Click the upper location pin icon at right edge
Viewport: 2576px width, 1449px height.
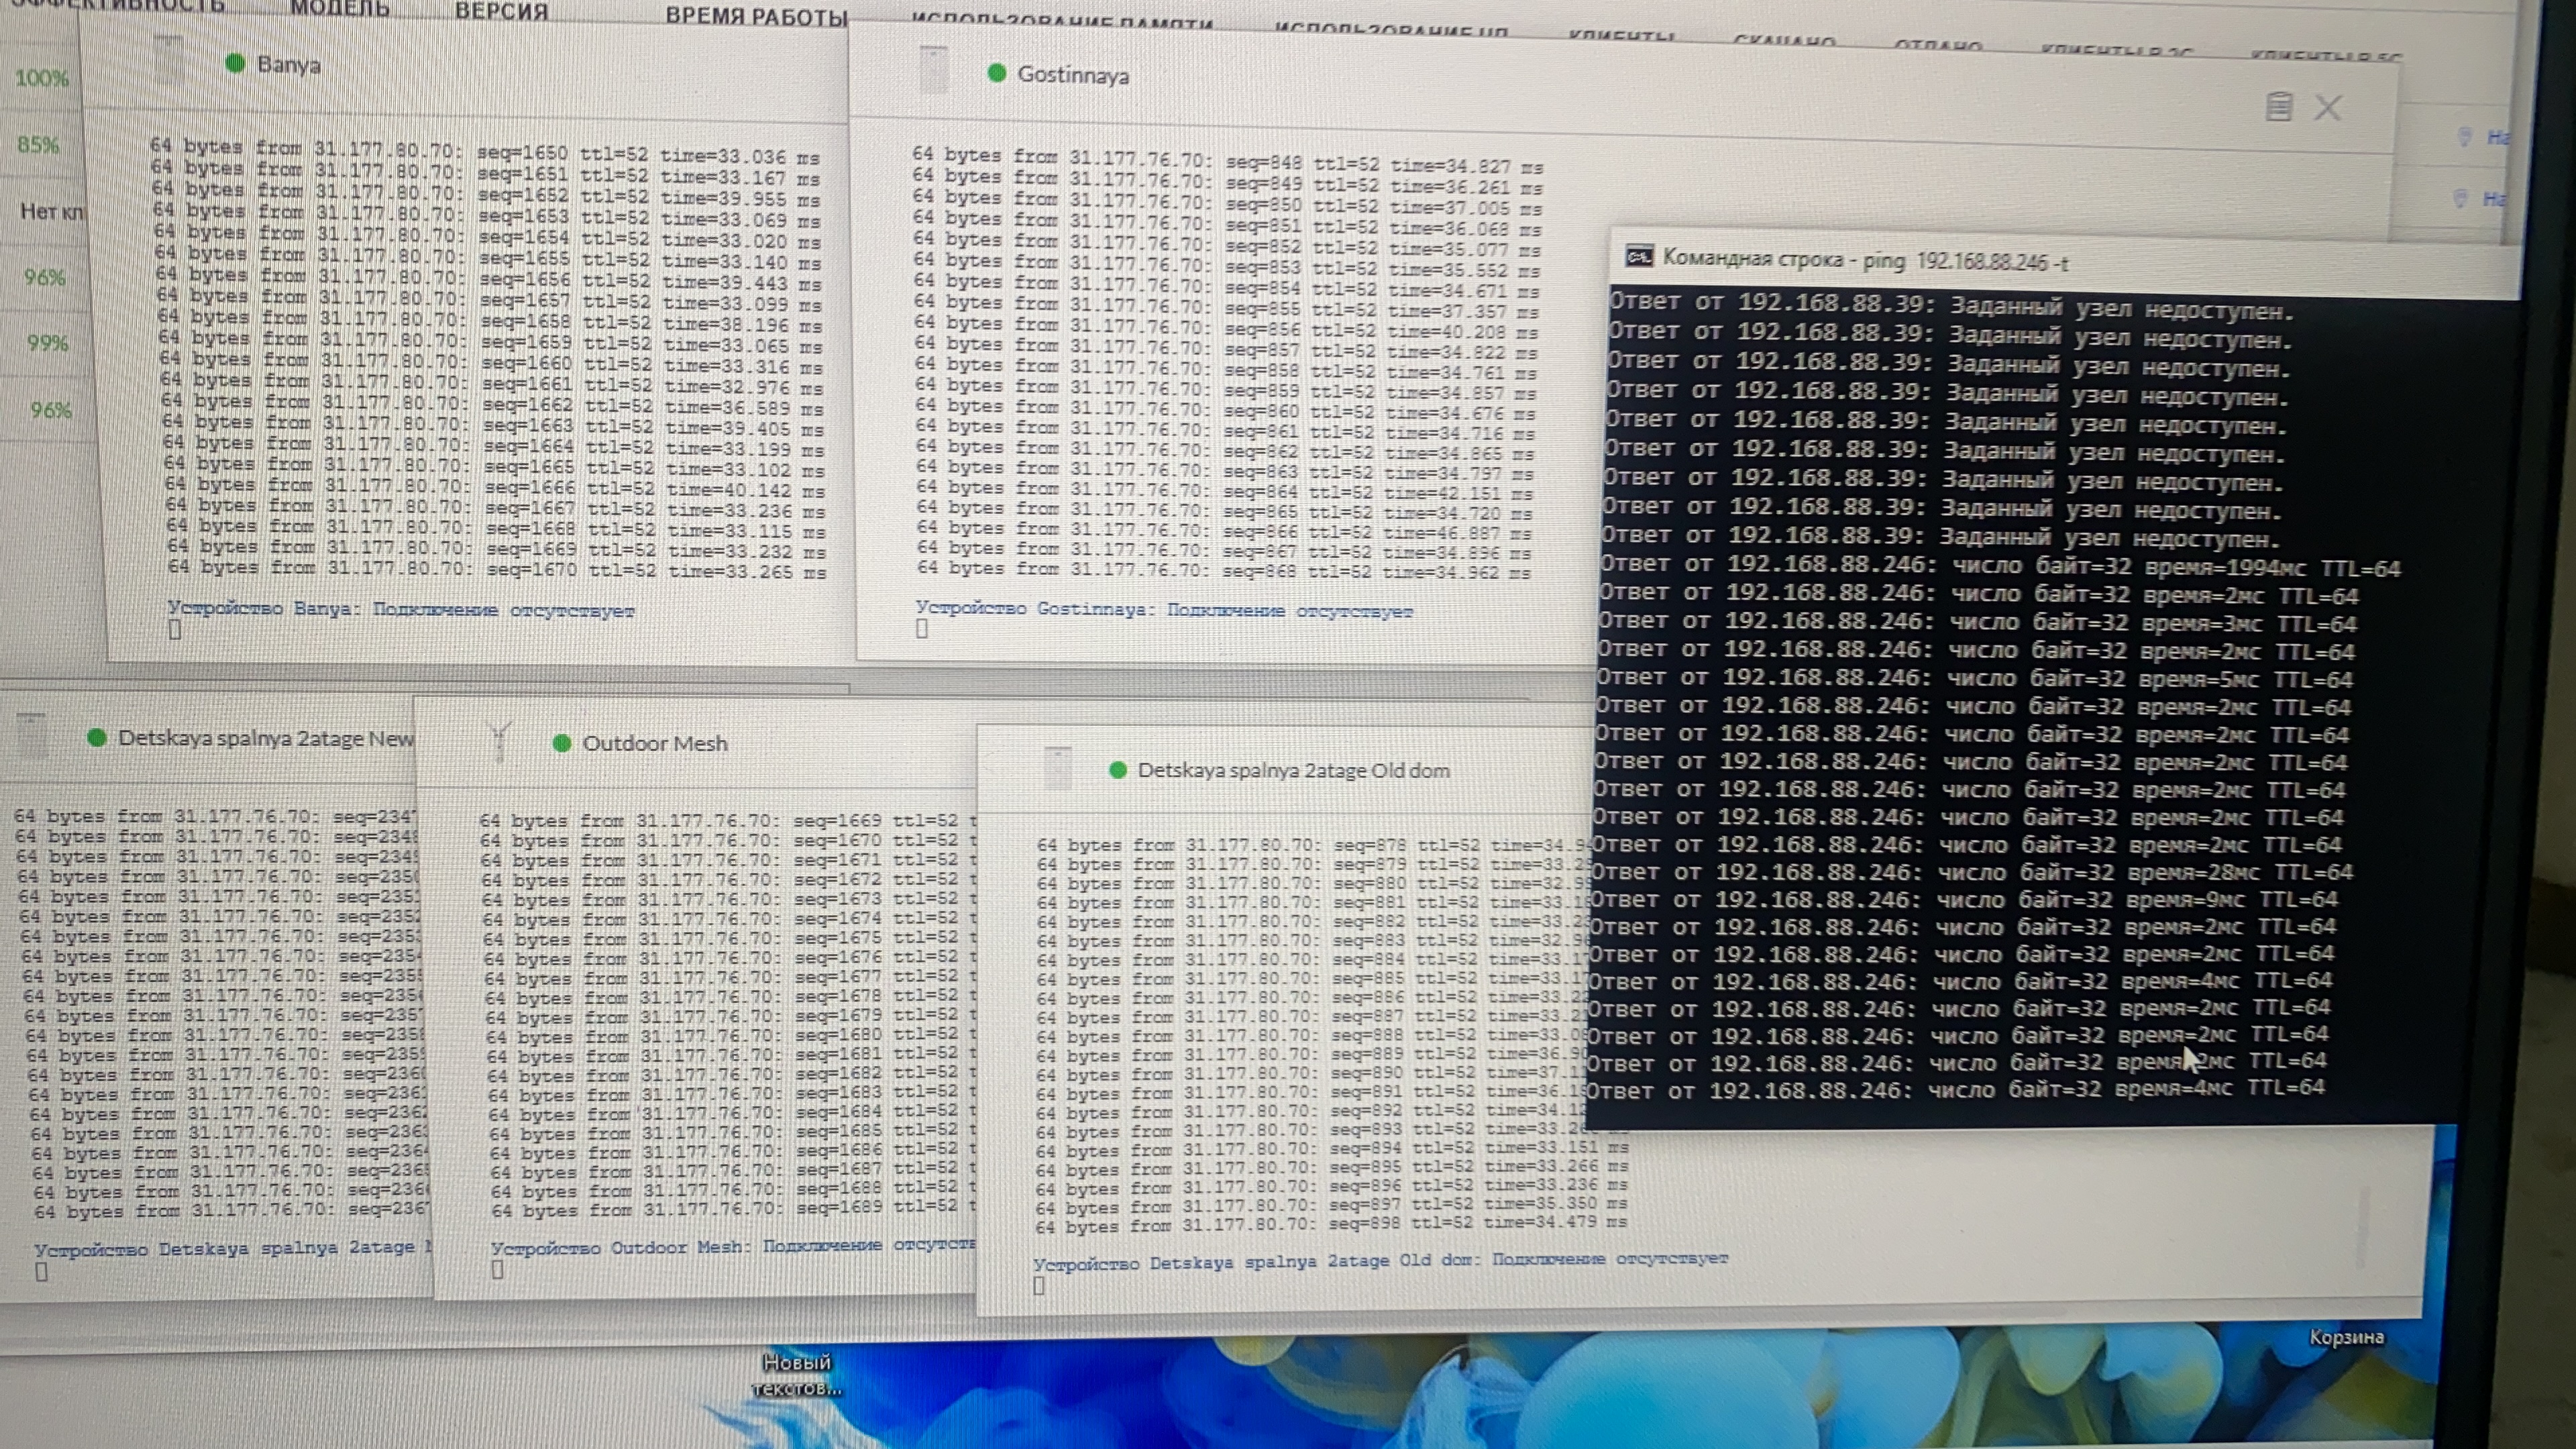click(x=2464, y=137)
